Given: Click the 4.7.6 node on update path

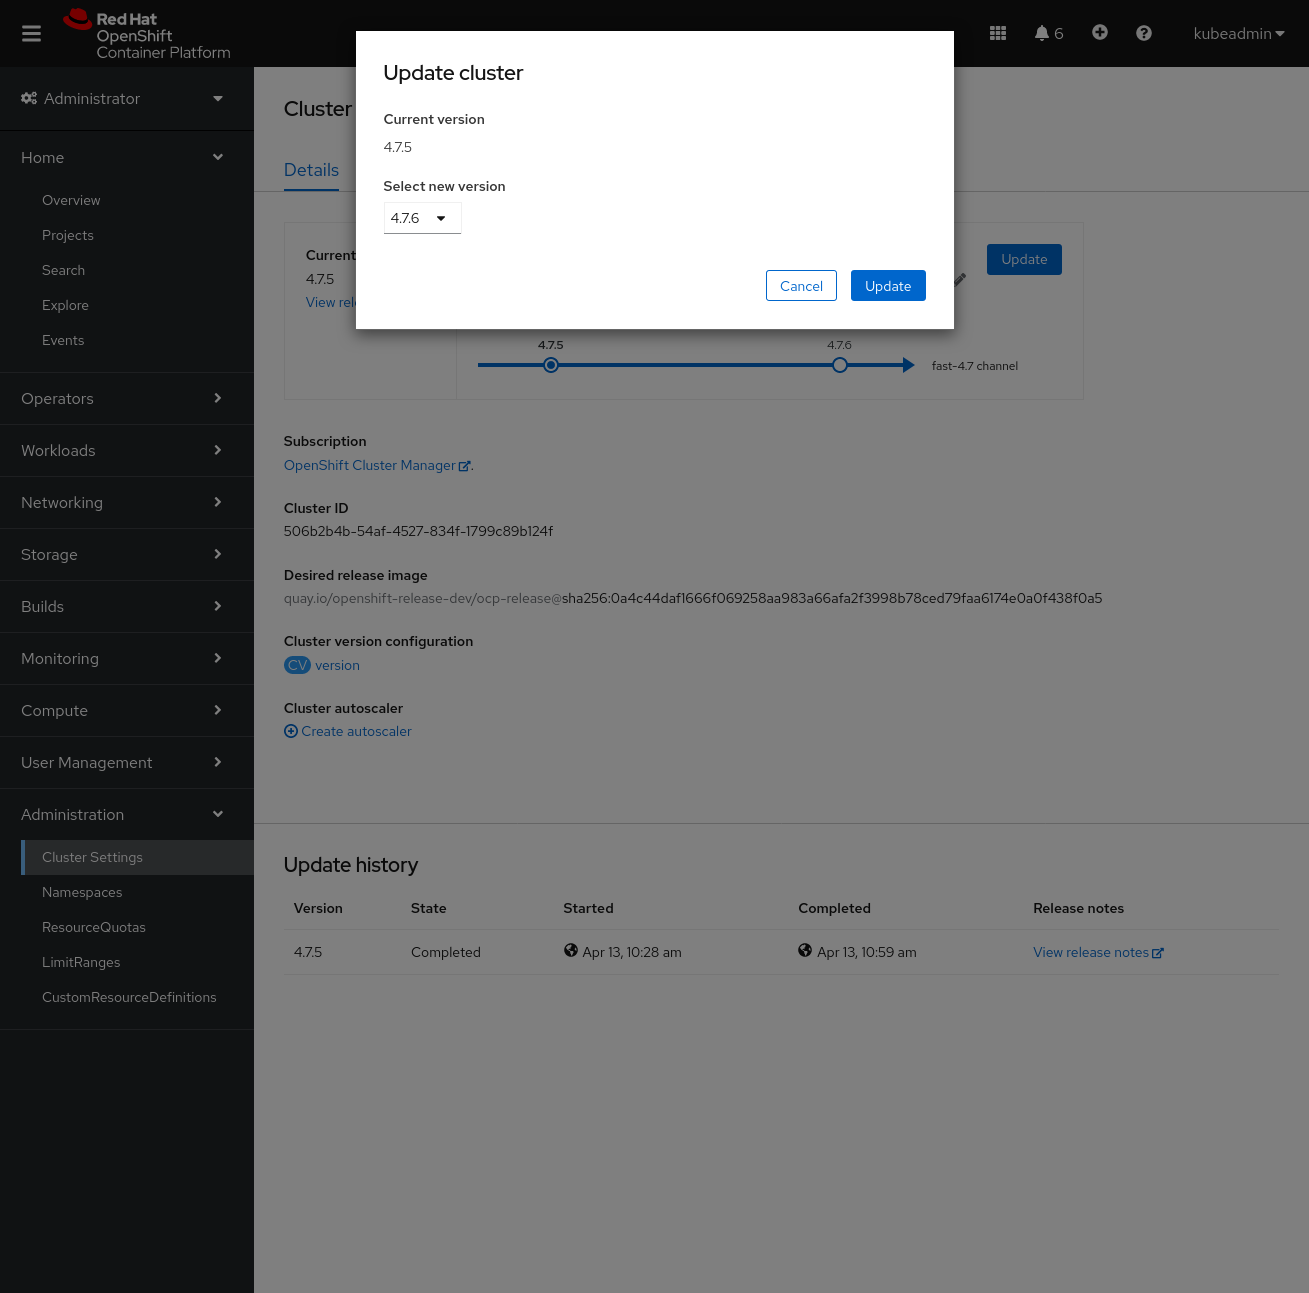Looking at the screenshot, I should point(840,365).
